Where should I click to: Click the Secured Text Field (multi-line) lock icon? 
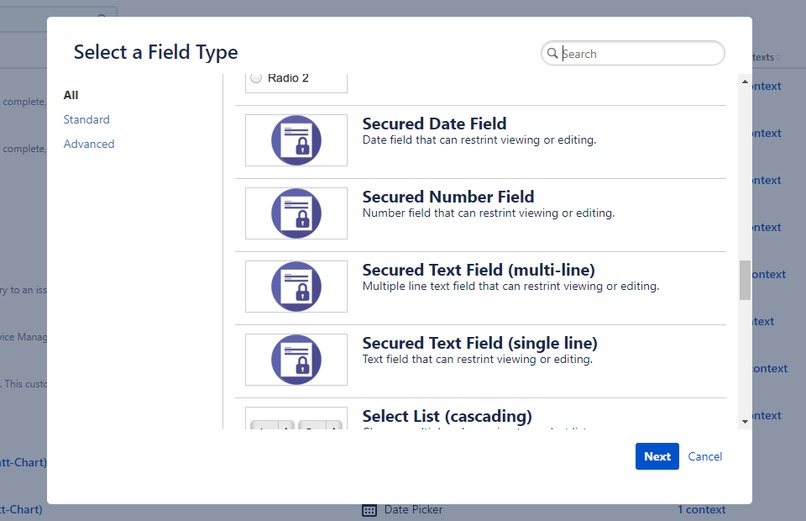pyautogui.click(x=296, y=286)
